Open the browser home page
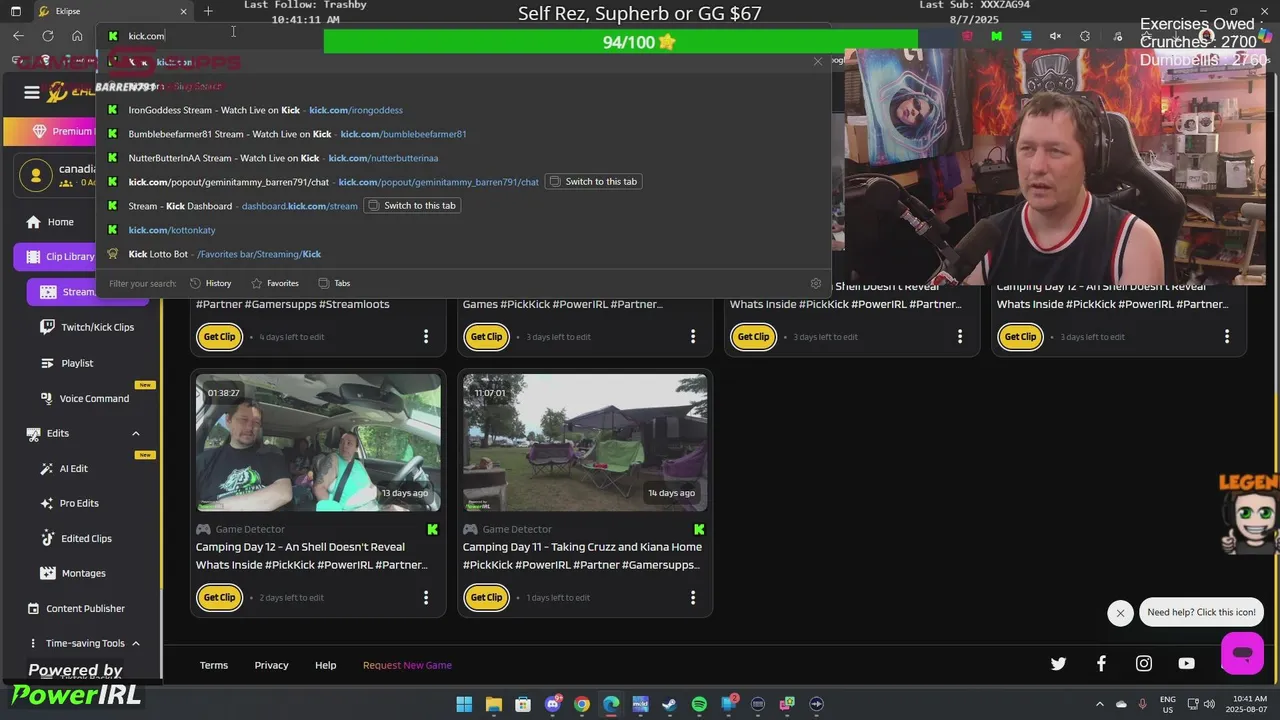1280x720 pixels. [x=77, y=36]
